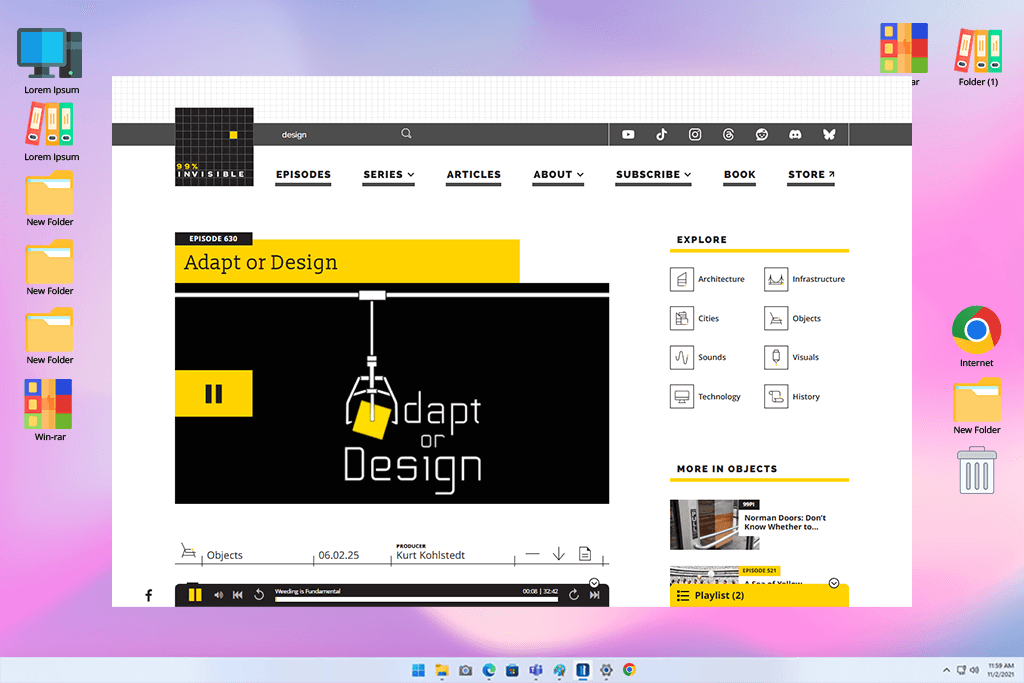1024x683 pixels.
Task: Open the Reddit social icon
Action: 761,135
